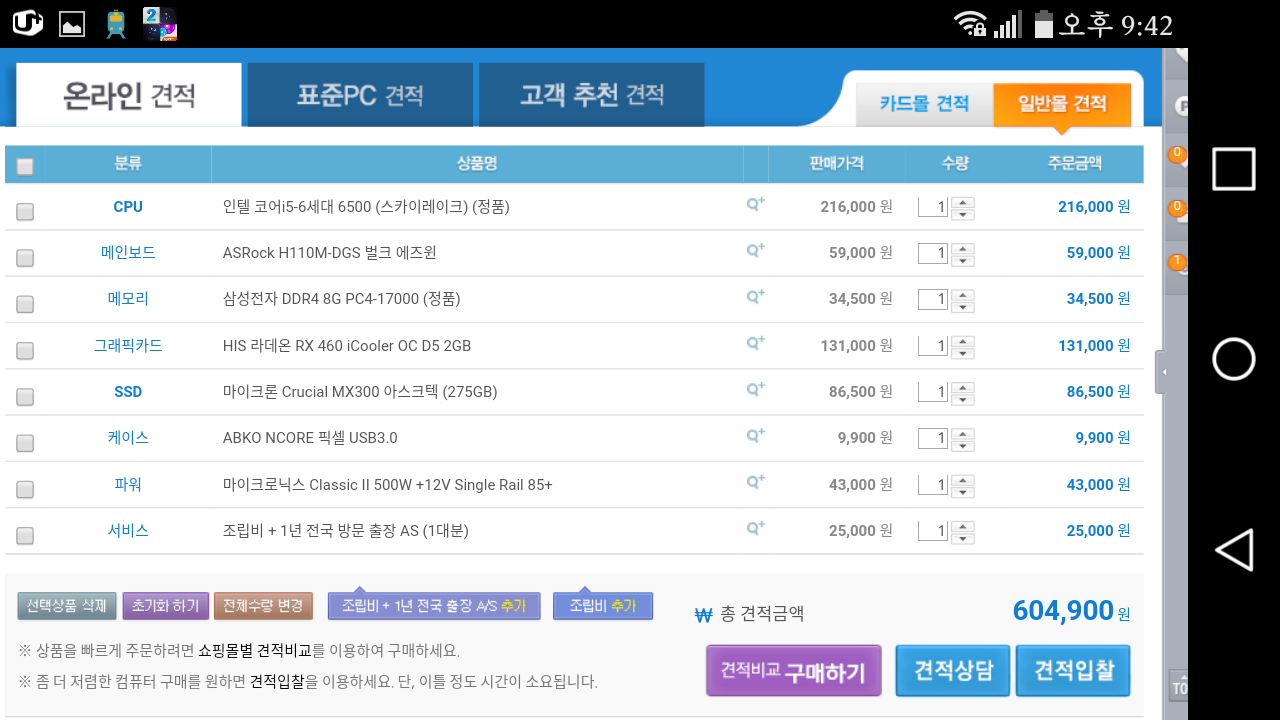Open product search for the 메모리 row
1280x720 pixels.
(x=756, y=296)
